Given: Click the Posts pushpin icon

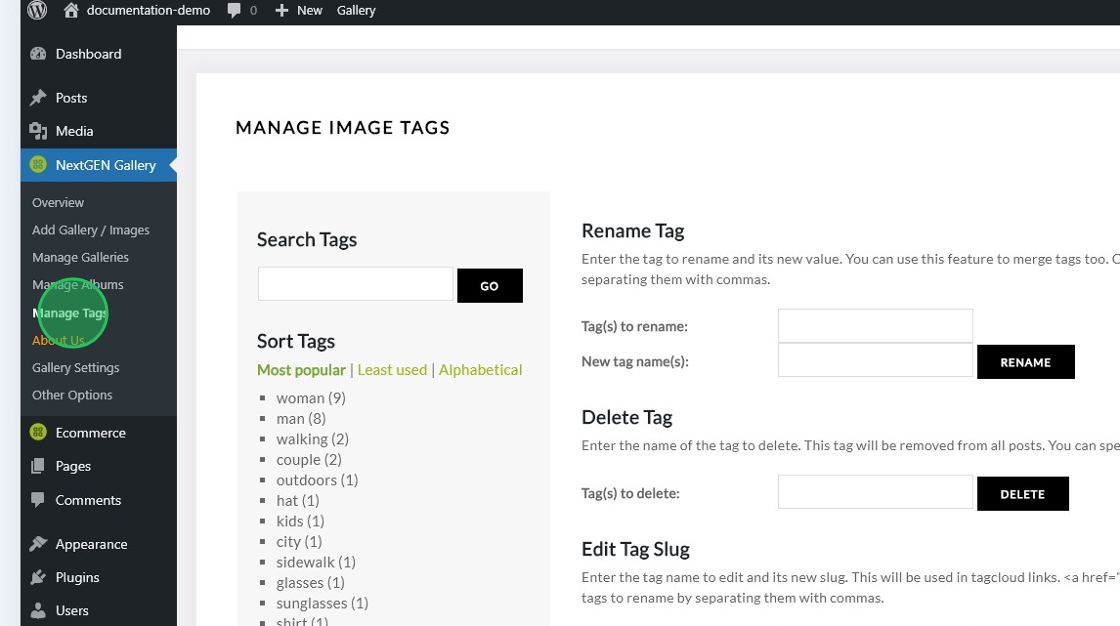Looking at the screenshot, I should pyautogui.click(x=38, y=98).
